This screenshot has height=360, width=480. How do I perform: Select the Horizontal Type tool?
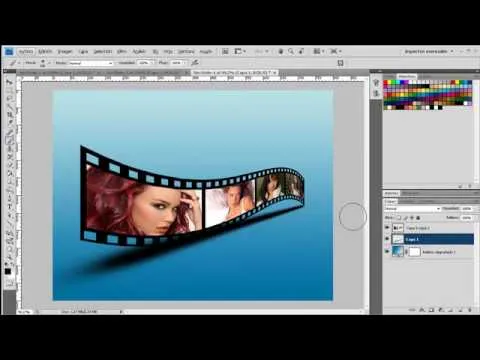tap(9, 207)
